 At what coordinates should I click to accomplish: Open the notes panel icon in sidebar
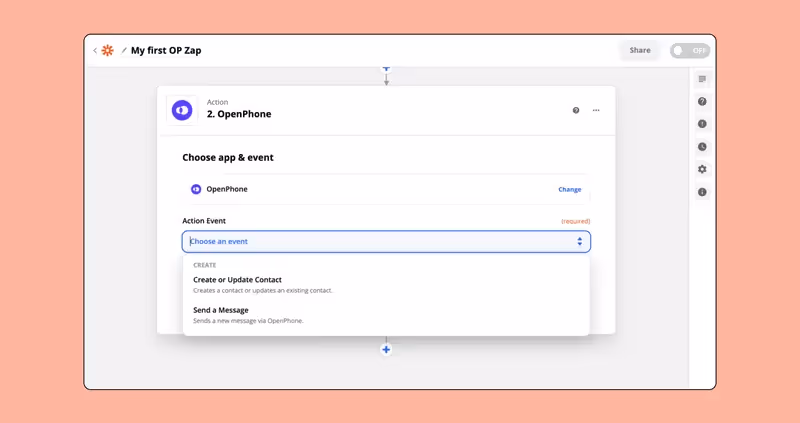click(x=703, y=79)
